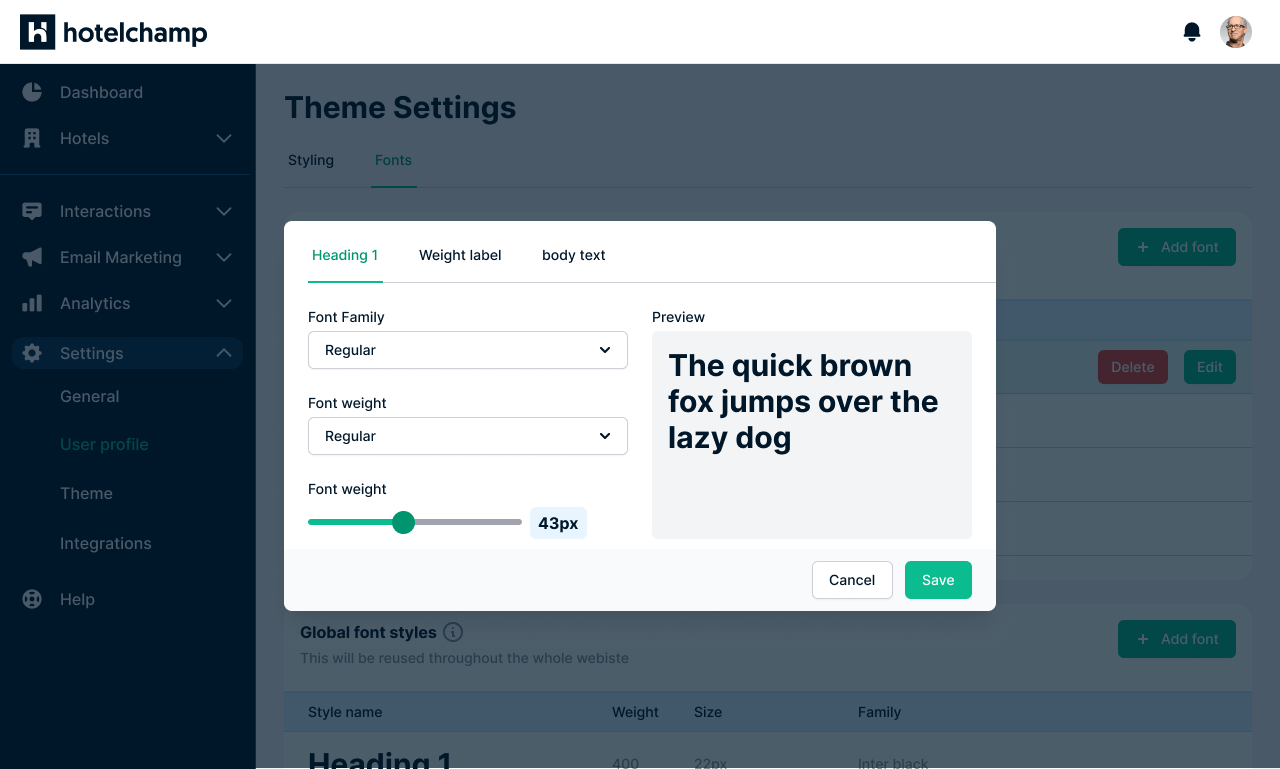Expand the Analytics menu chevron
The image size is (1280, 769).
pyautogui.click(x=224, y=303)
